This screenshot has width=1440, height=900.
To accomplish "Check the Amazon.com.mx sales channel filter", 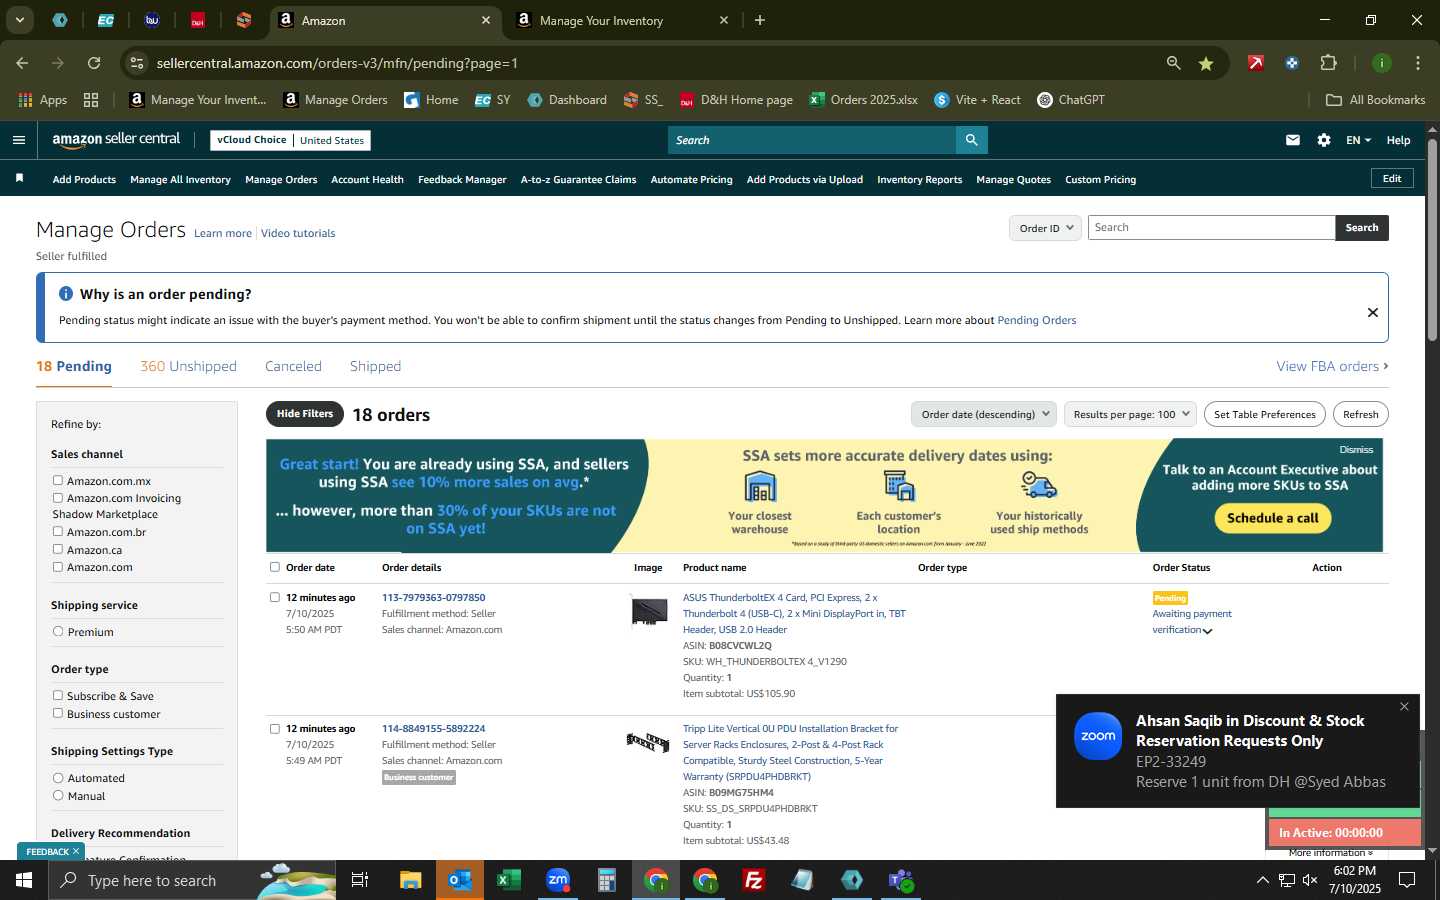I will 58,480.
